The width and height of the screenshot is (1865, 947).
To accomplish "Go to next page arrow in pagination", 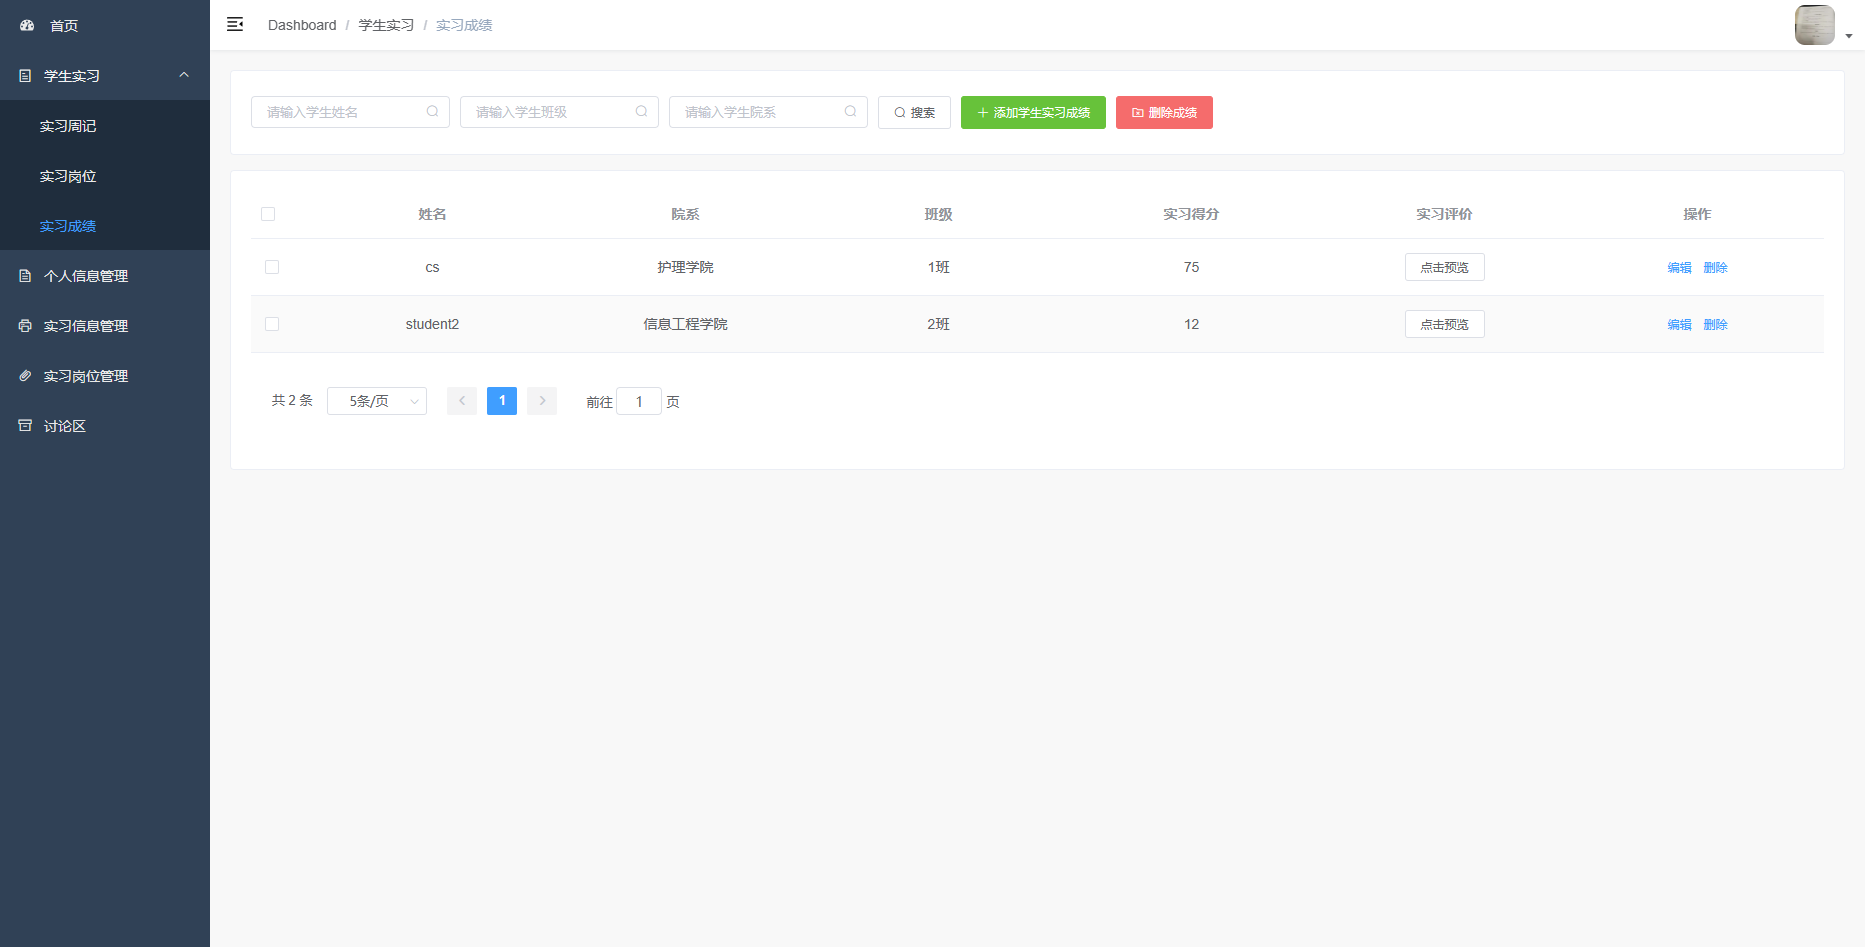I will click(542, 401).
